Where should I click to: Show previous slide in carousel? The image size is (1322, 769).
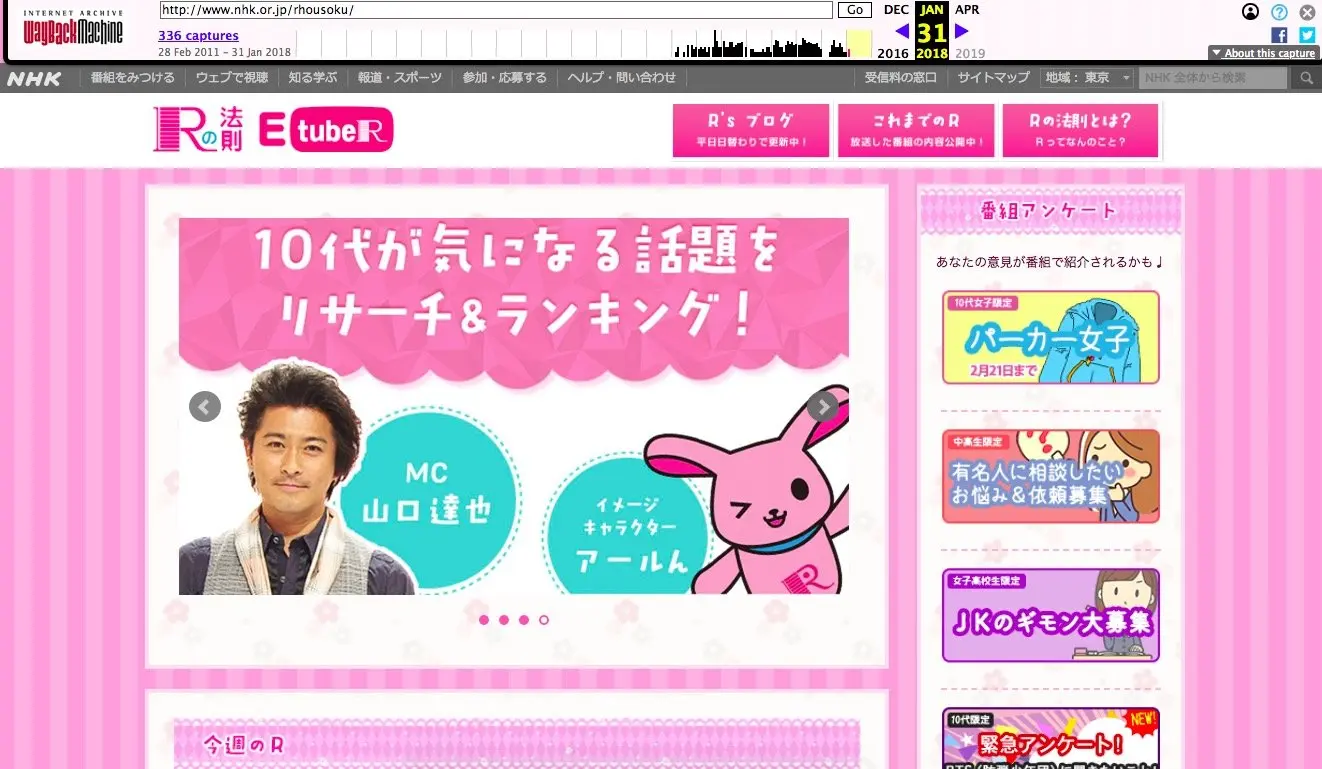click(x=205, y=406)
